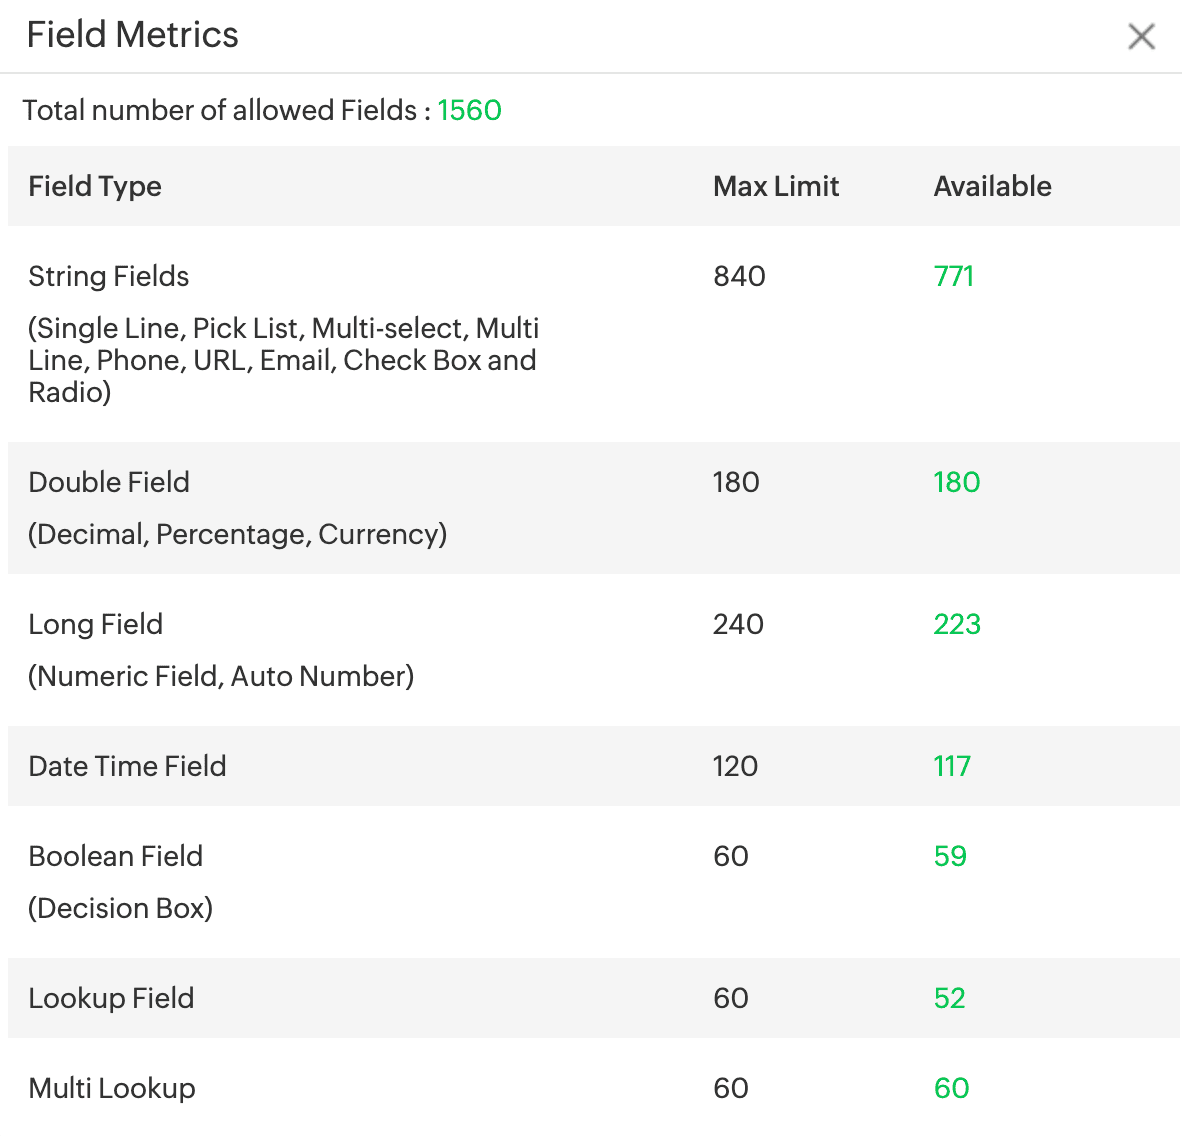
Task: Click Long Field available count 223
Action: tap(956, 624)
